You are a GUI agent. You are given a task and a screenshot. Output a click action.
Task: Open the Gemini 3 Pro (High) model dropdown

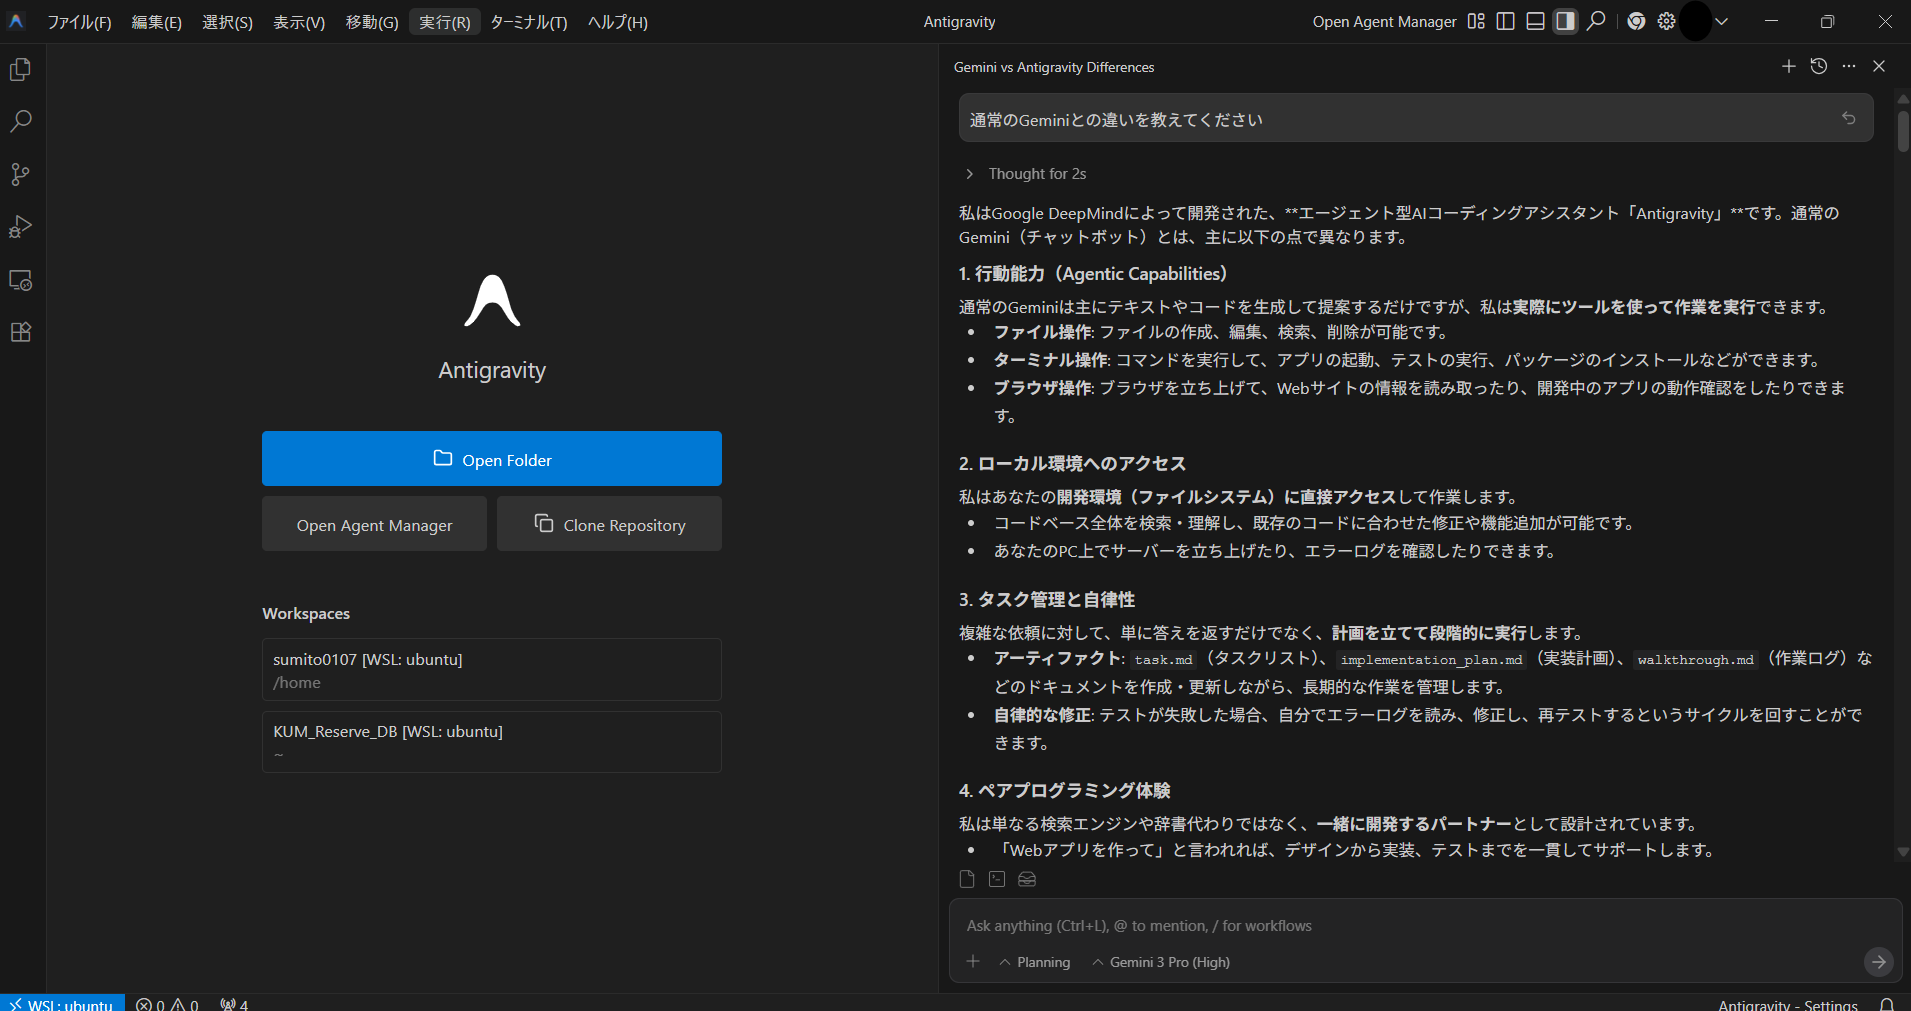coord(1161,962)
